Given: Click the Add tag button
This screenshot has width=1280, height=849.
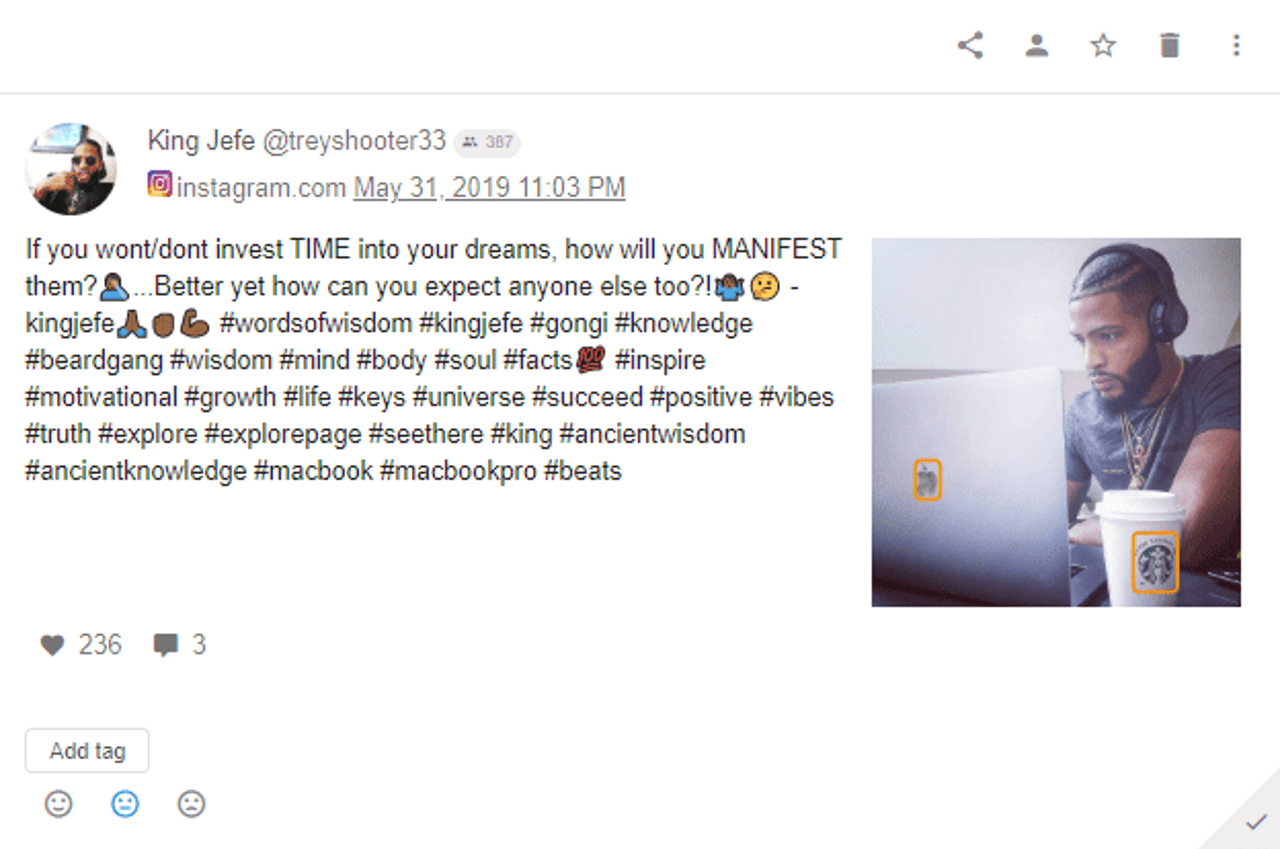Looking at the screenshot, I should point(87,751).
